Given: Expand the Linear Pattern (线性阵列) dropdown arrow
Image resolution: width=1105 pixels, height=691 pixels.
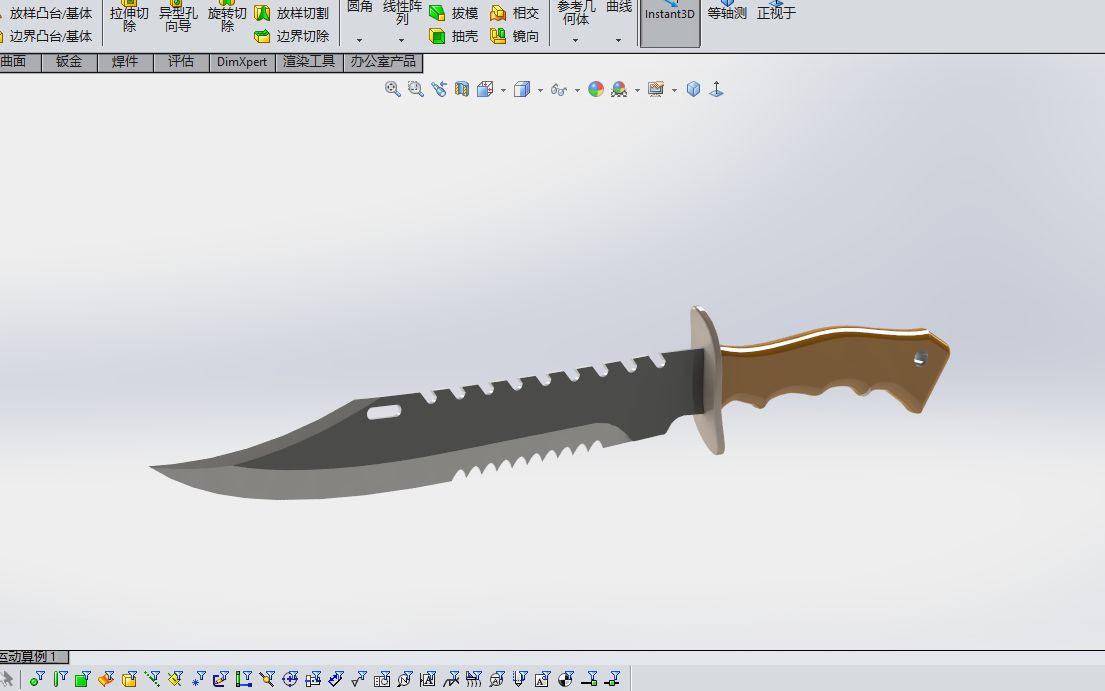Looking at the screenshot, I should tap(402, 40).
